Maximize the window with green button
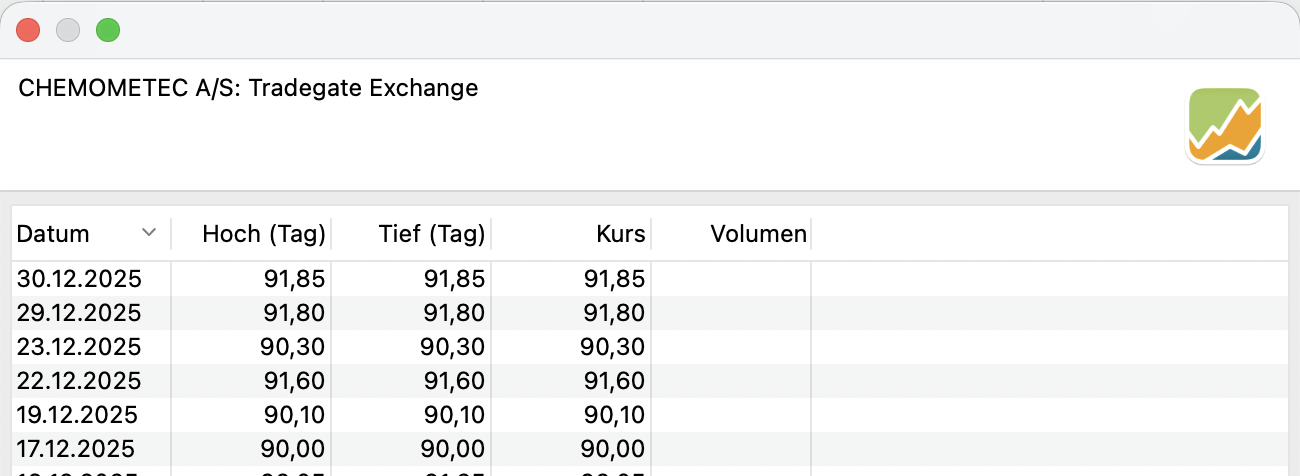The image size is (1300, 476). pos(108,30)
